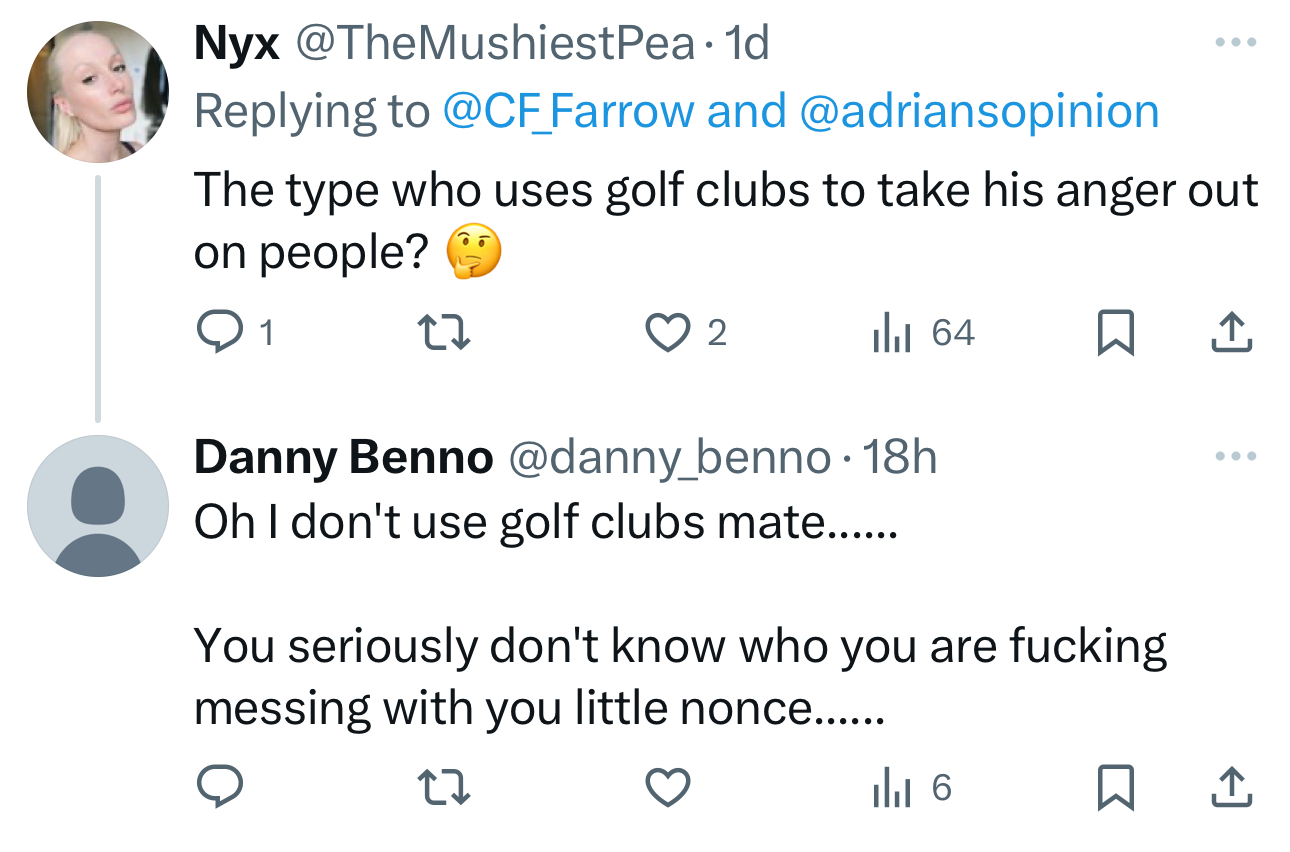This screenshot has width=1290, height=852.
Task: Bookmark Nyx's tweet
Action: [1115, 333]
